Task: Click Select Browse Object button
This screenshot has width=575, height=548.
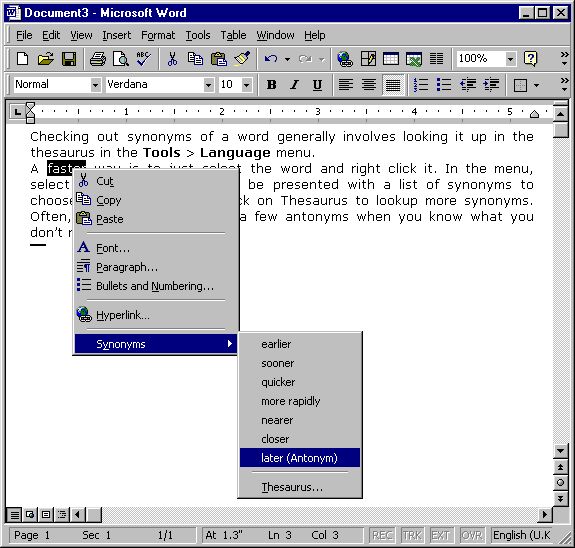Action: [x=560, y=483]
